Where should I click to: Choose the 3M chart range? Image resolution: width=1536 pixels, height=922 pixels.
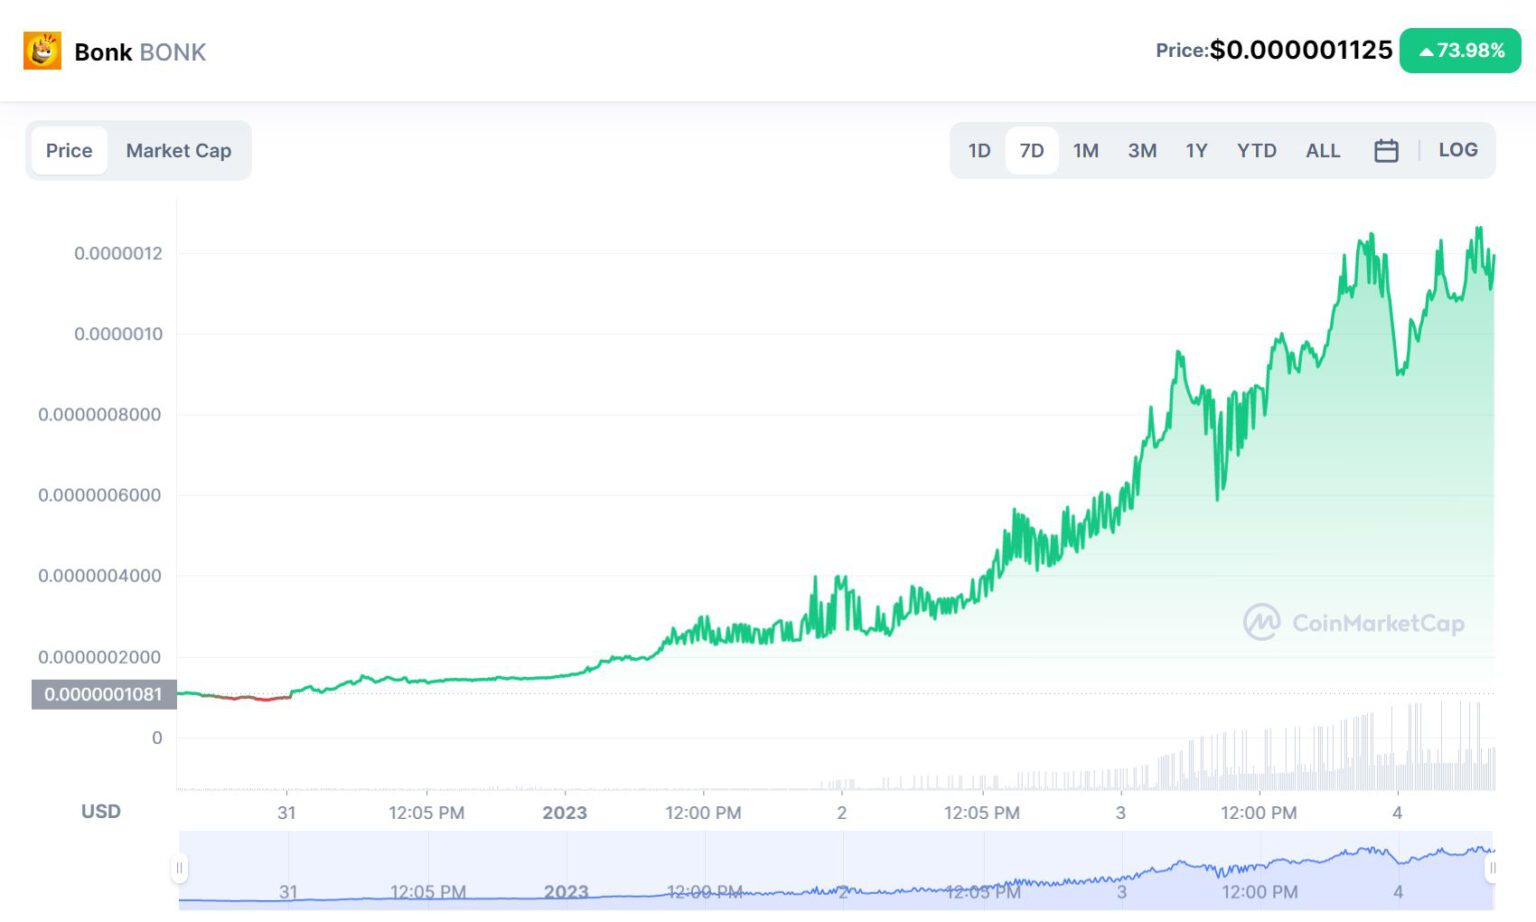coord(1142,151)
